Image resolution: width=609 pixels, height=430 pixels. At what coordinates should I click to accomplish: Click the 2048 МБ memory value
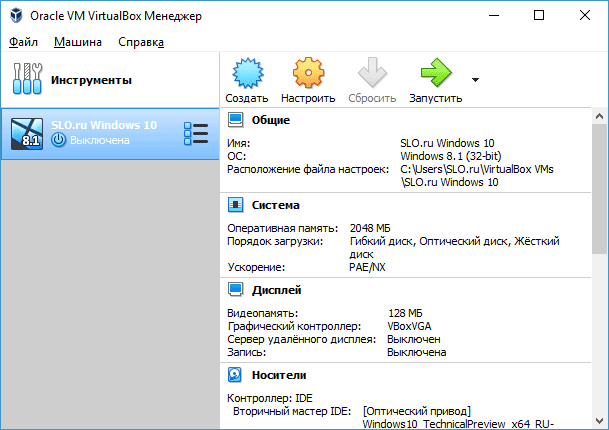[370, 228]
